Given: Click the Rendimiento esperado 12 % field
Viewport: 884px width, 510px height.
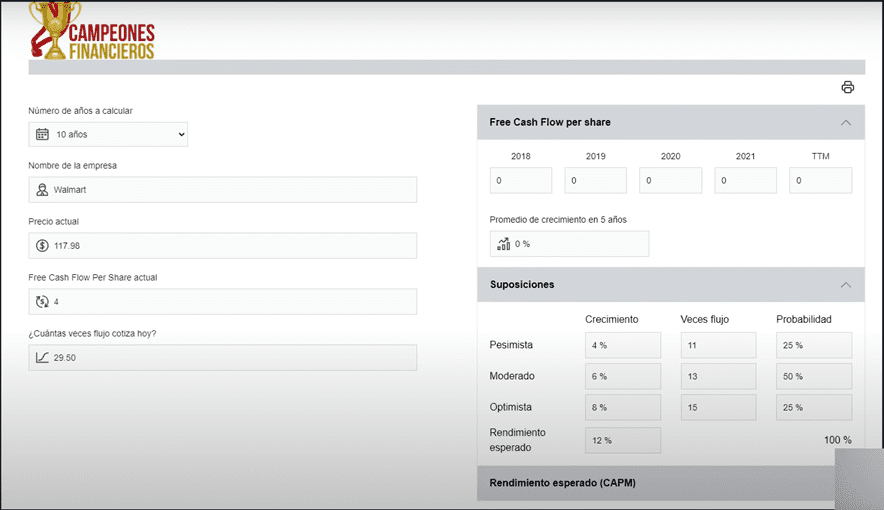Looking at the screenshot, I should click(x=622, y=441).
